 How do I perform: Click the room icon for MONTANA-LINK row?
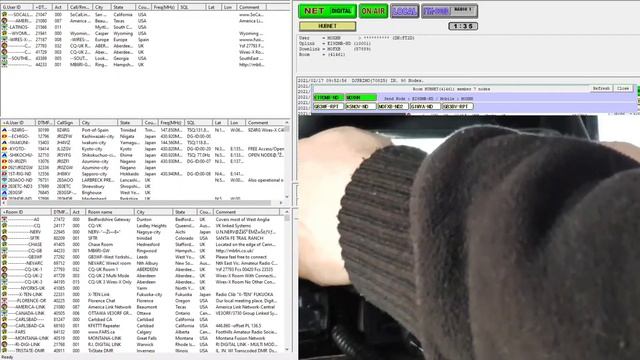click(4, 338)
